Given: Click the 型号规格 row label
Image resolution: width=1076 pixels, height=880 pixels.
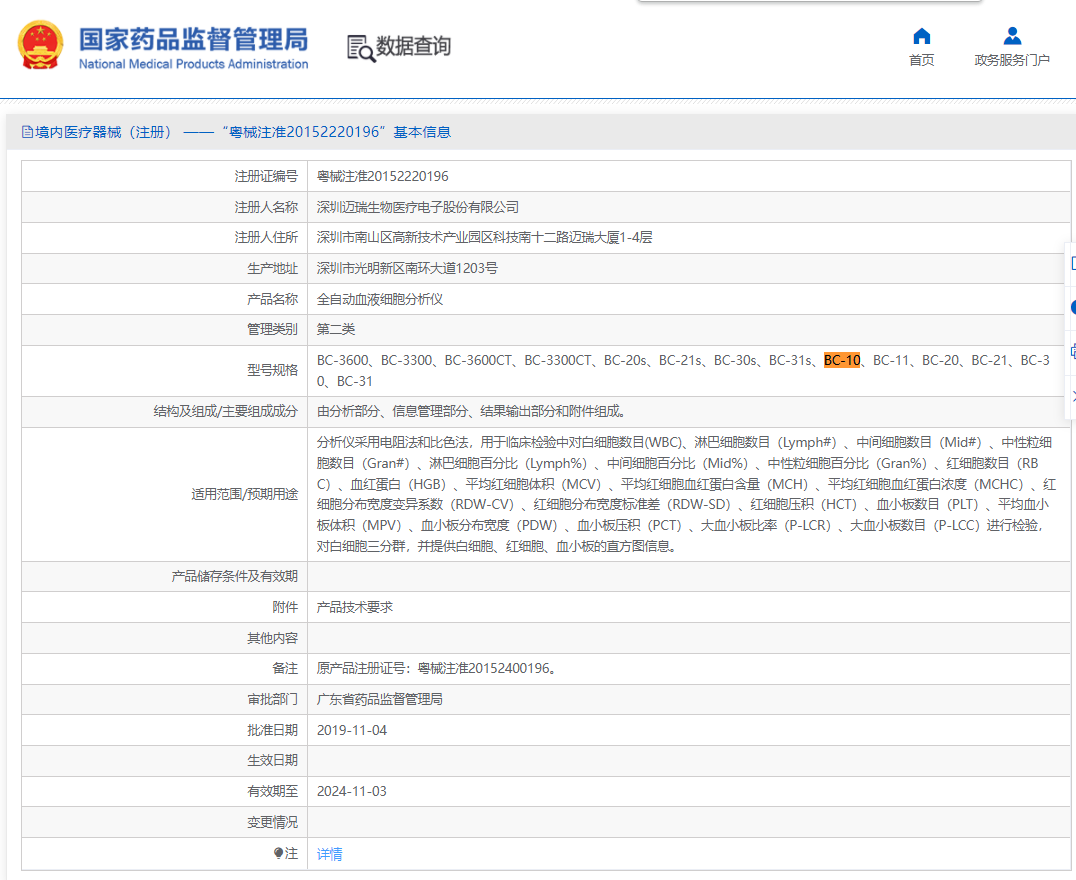Looking at the screenshot, I should [272, 370].
